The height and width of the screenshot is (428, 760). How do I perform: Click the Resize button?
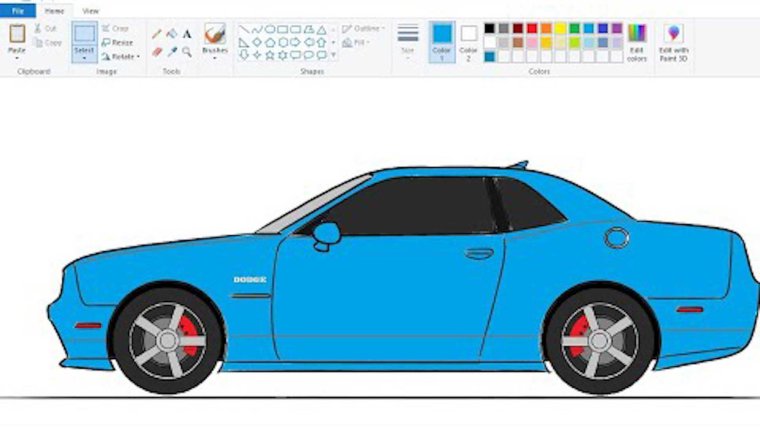tap(117, 43)
